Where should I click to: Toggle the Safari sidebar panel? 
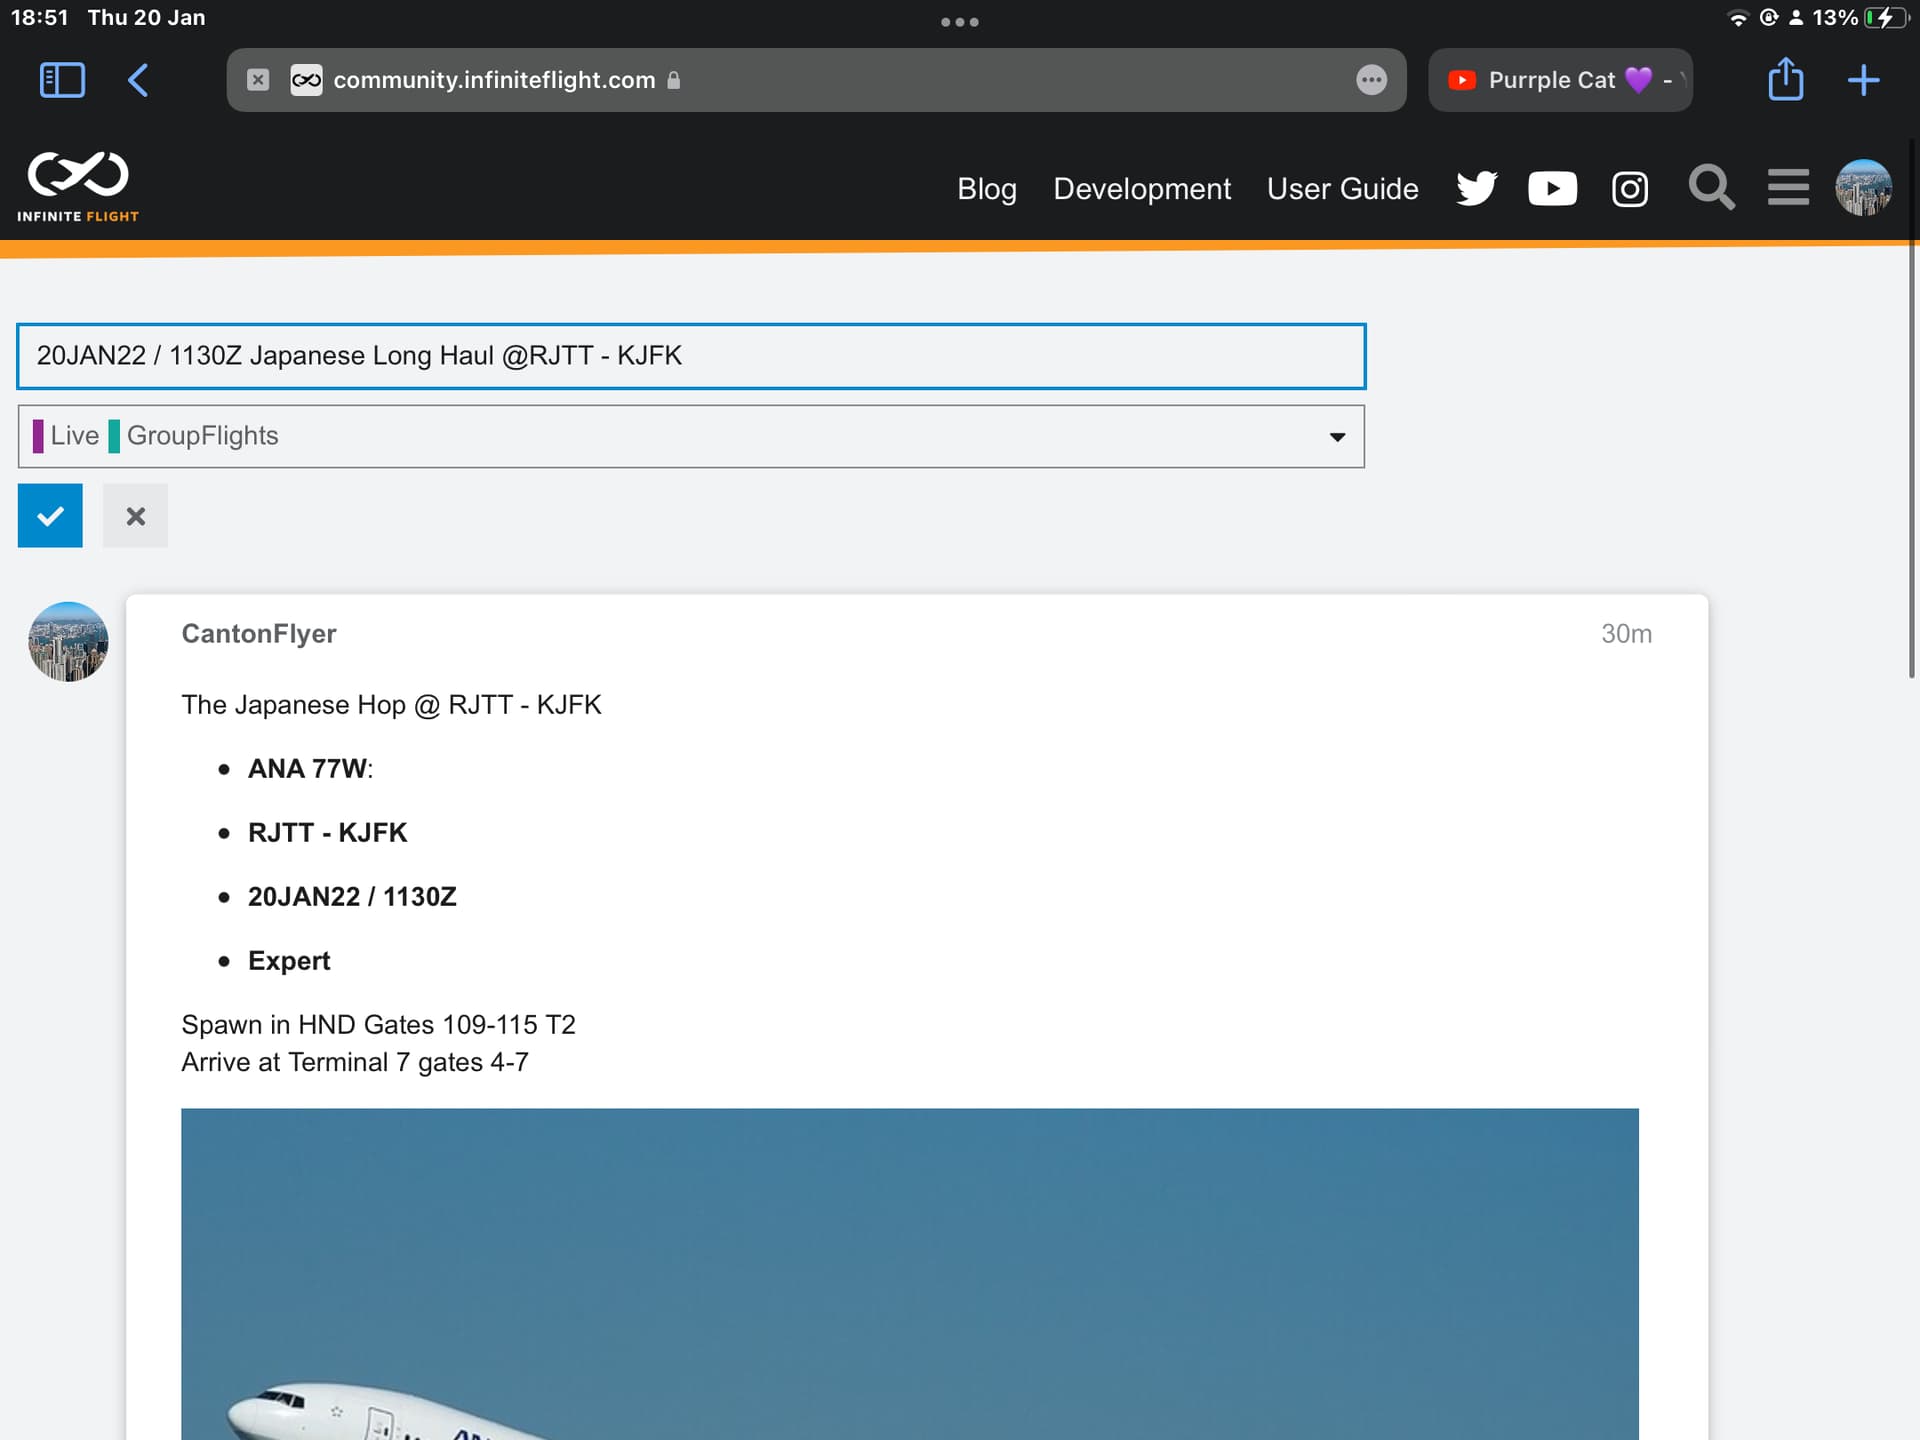click(62, 80)
